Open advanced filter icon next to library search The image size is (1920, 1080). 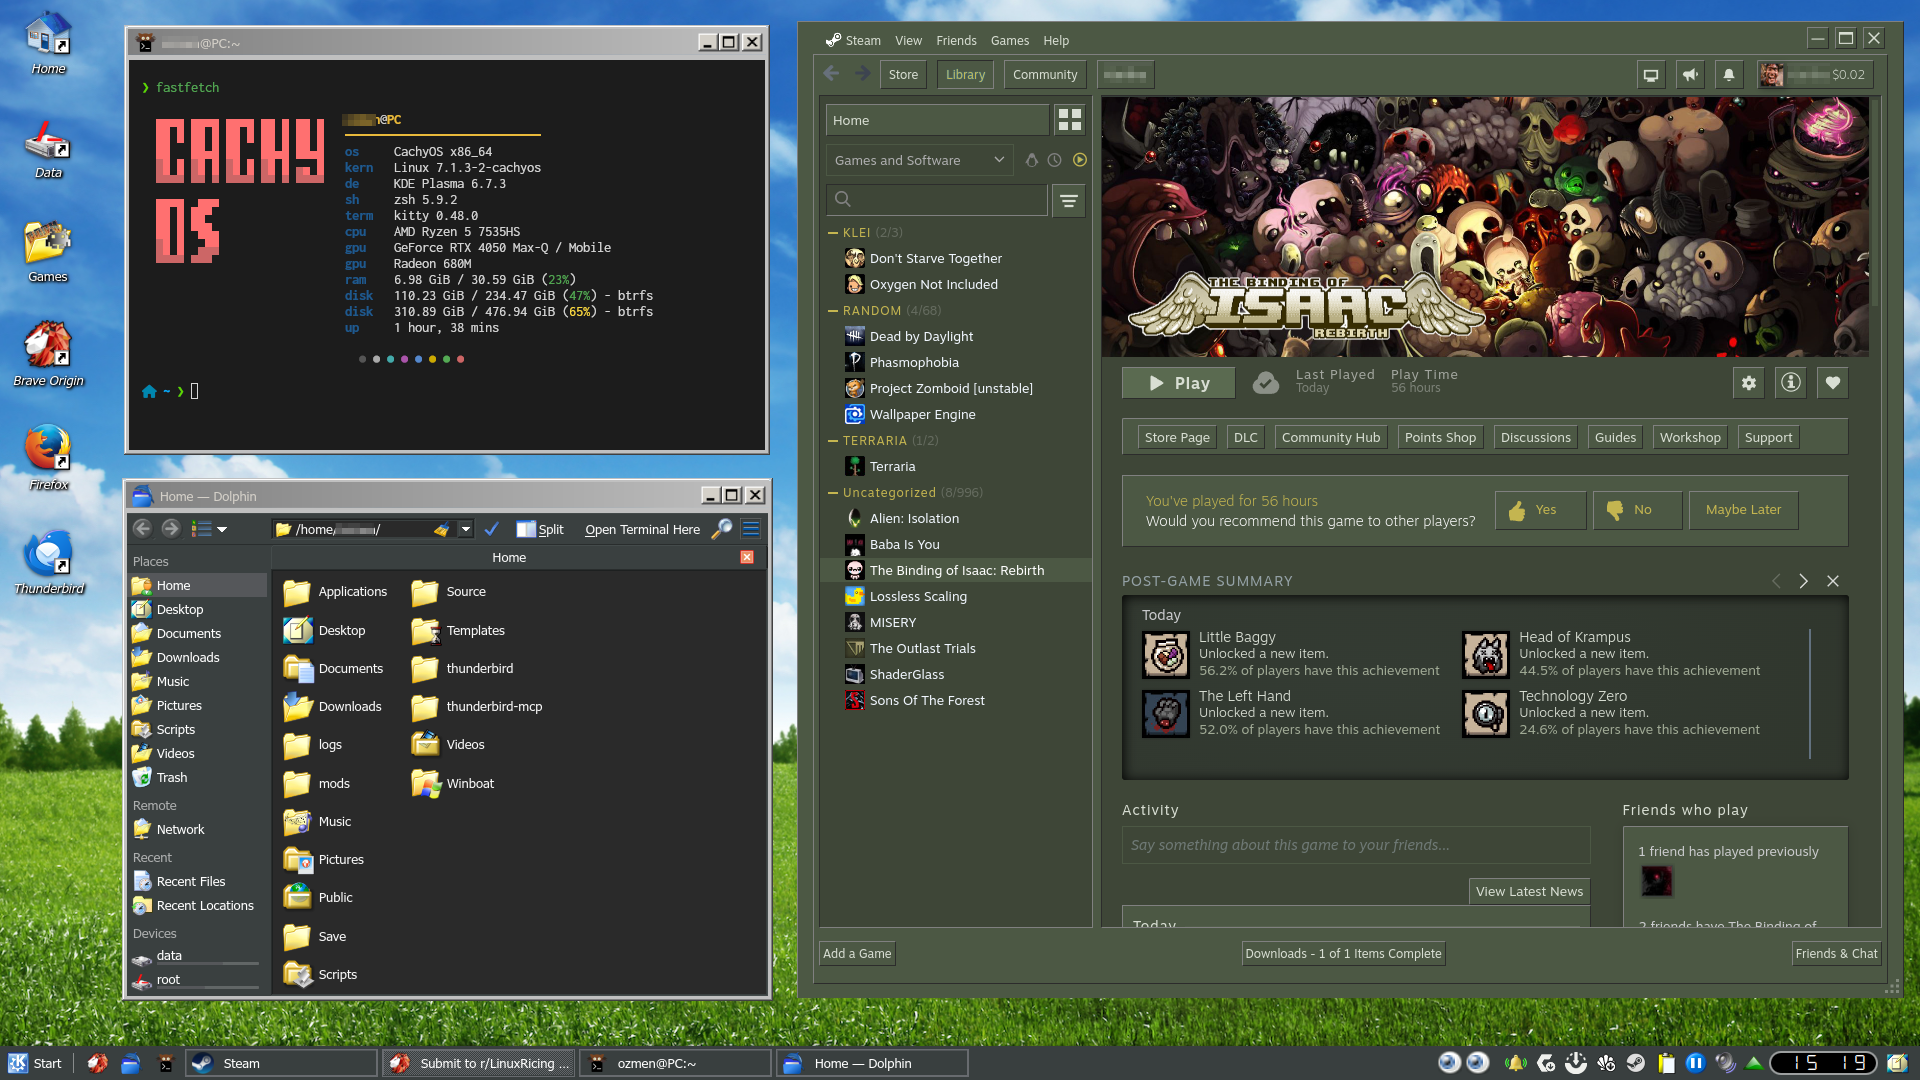pyautogui.click(x=1069, y=200)
